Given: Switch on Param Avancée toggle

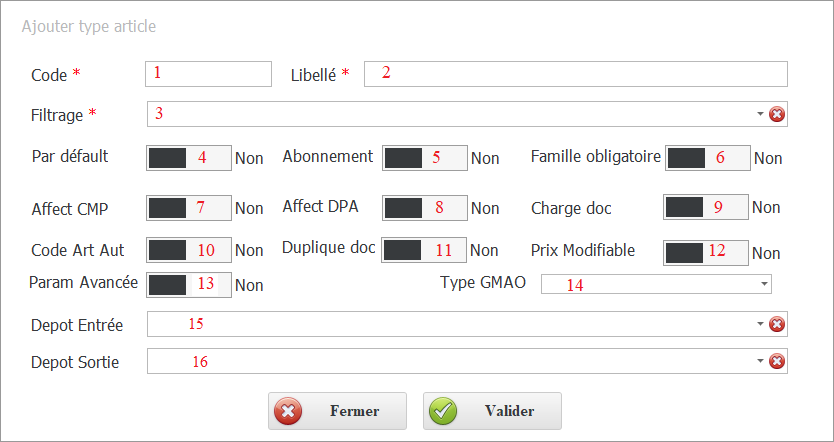Looking at the screenshot, I should click(189, 284).
